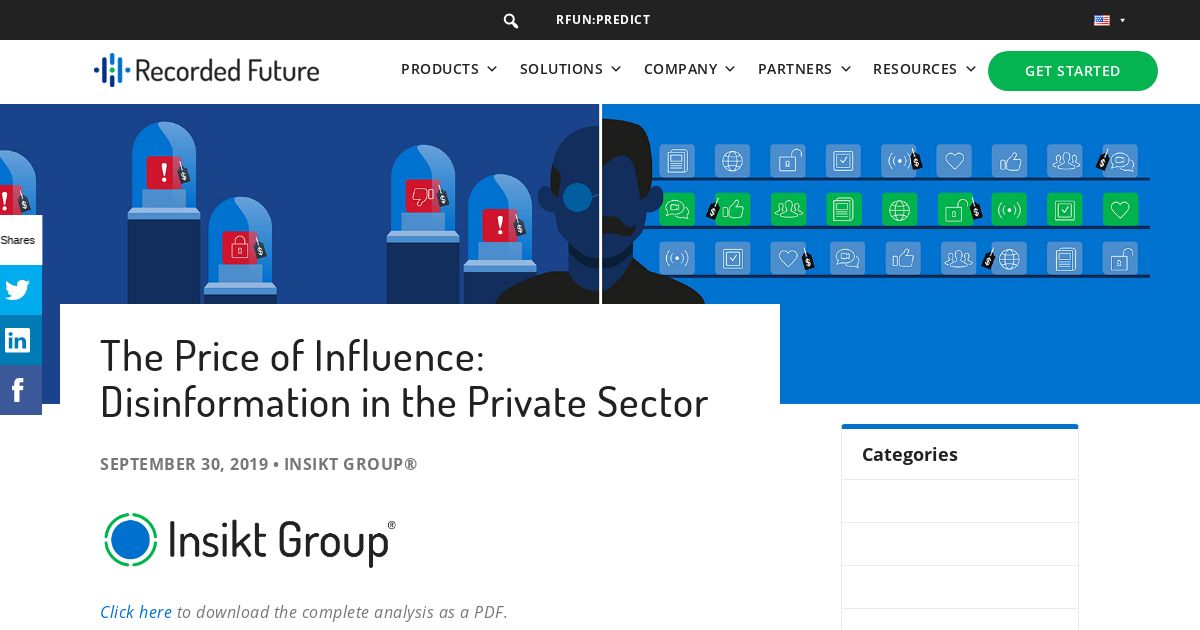
Task: Expand the Solutions dropdown menu
Action: point(571,69)
